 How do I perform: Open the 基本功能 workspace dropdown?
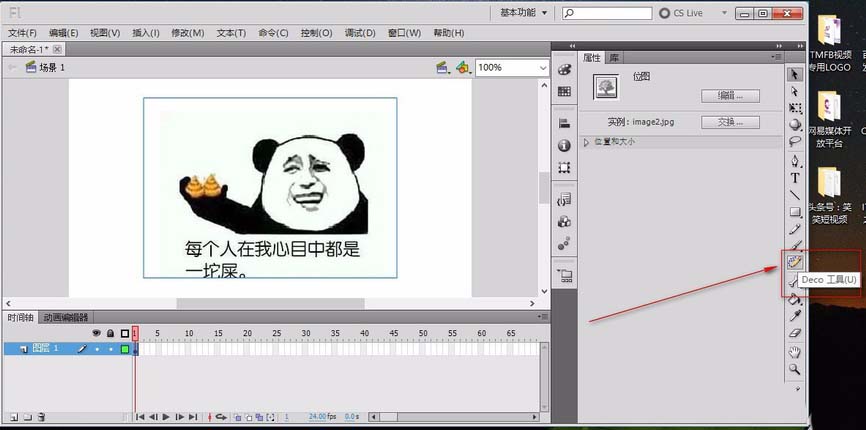coord(524,13)
